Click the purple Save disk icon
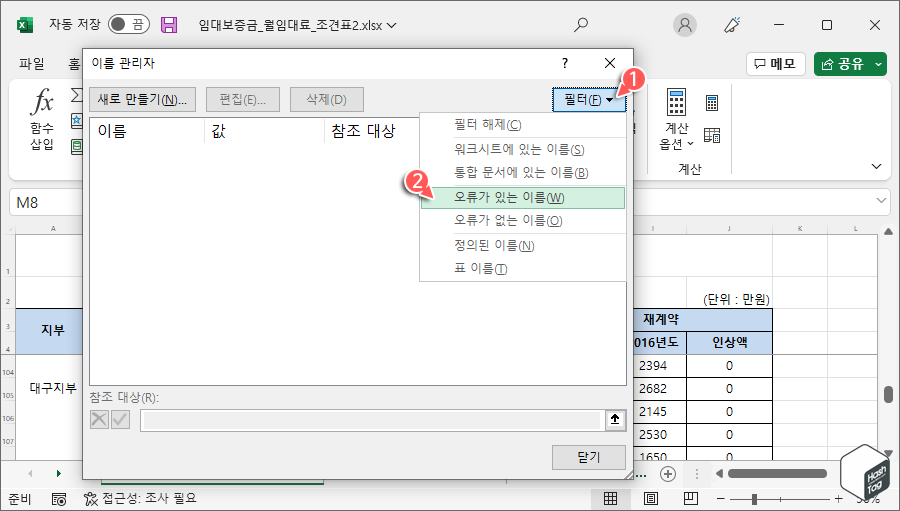Screen dimensions: 900x511 169,25
